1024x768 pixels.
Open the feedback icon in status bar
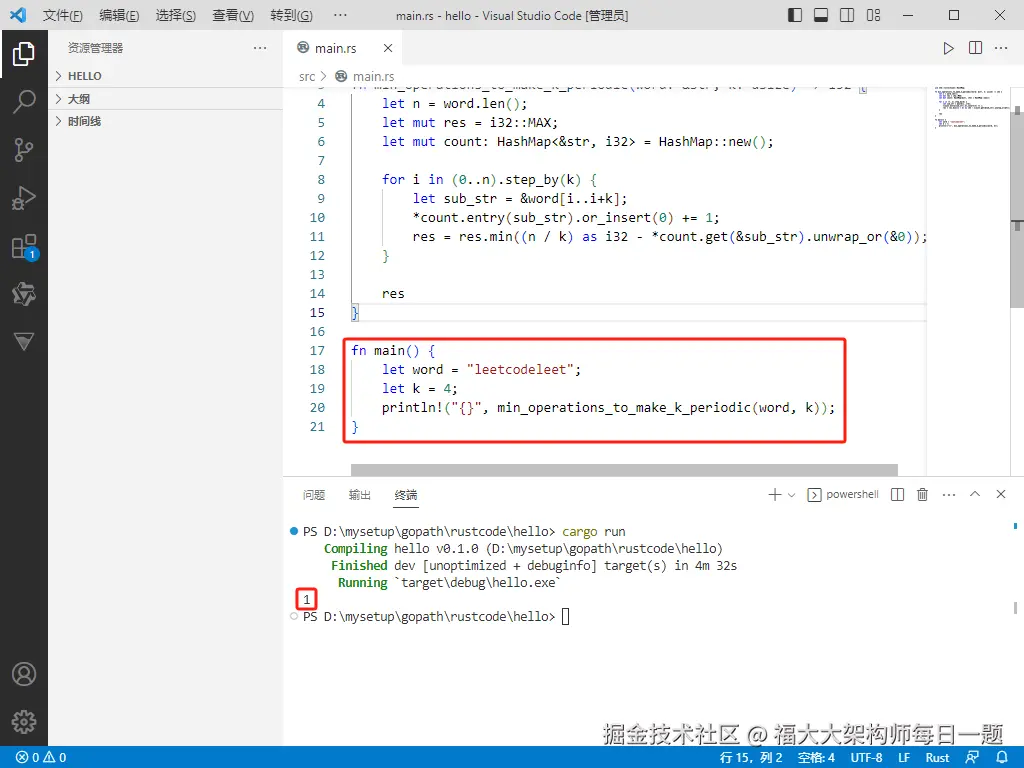click(972, 758)
